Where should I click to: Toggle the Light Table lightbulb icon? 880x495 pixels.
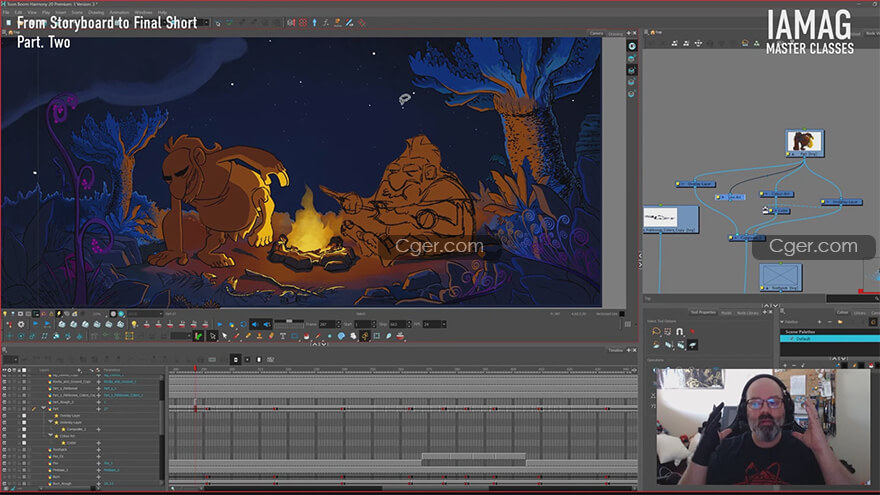click(x=5, y=314)
